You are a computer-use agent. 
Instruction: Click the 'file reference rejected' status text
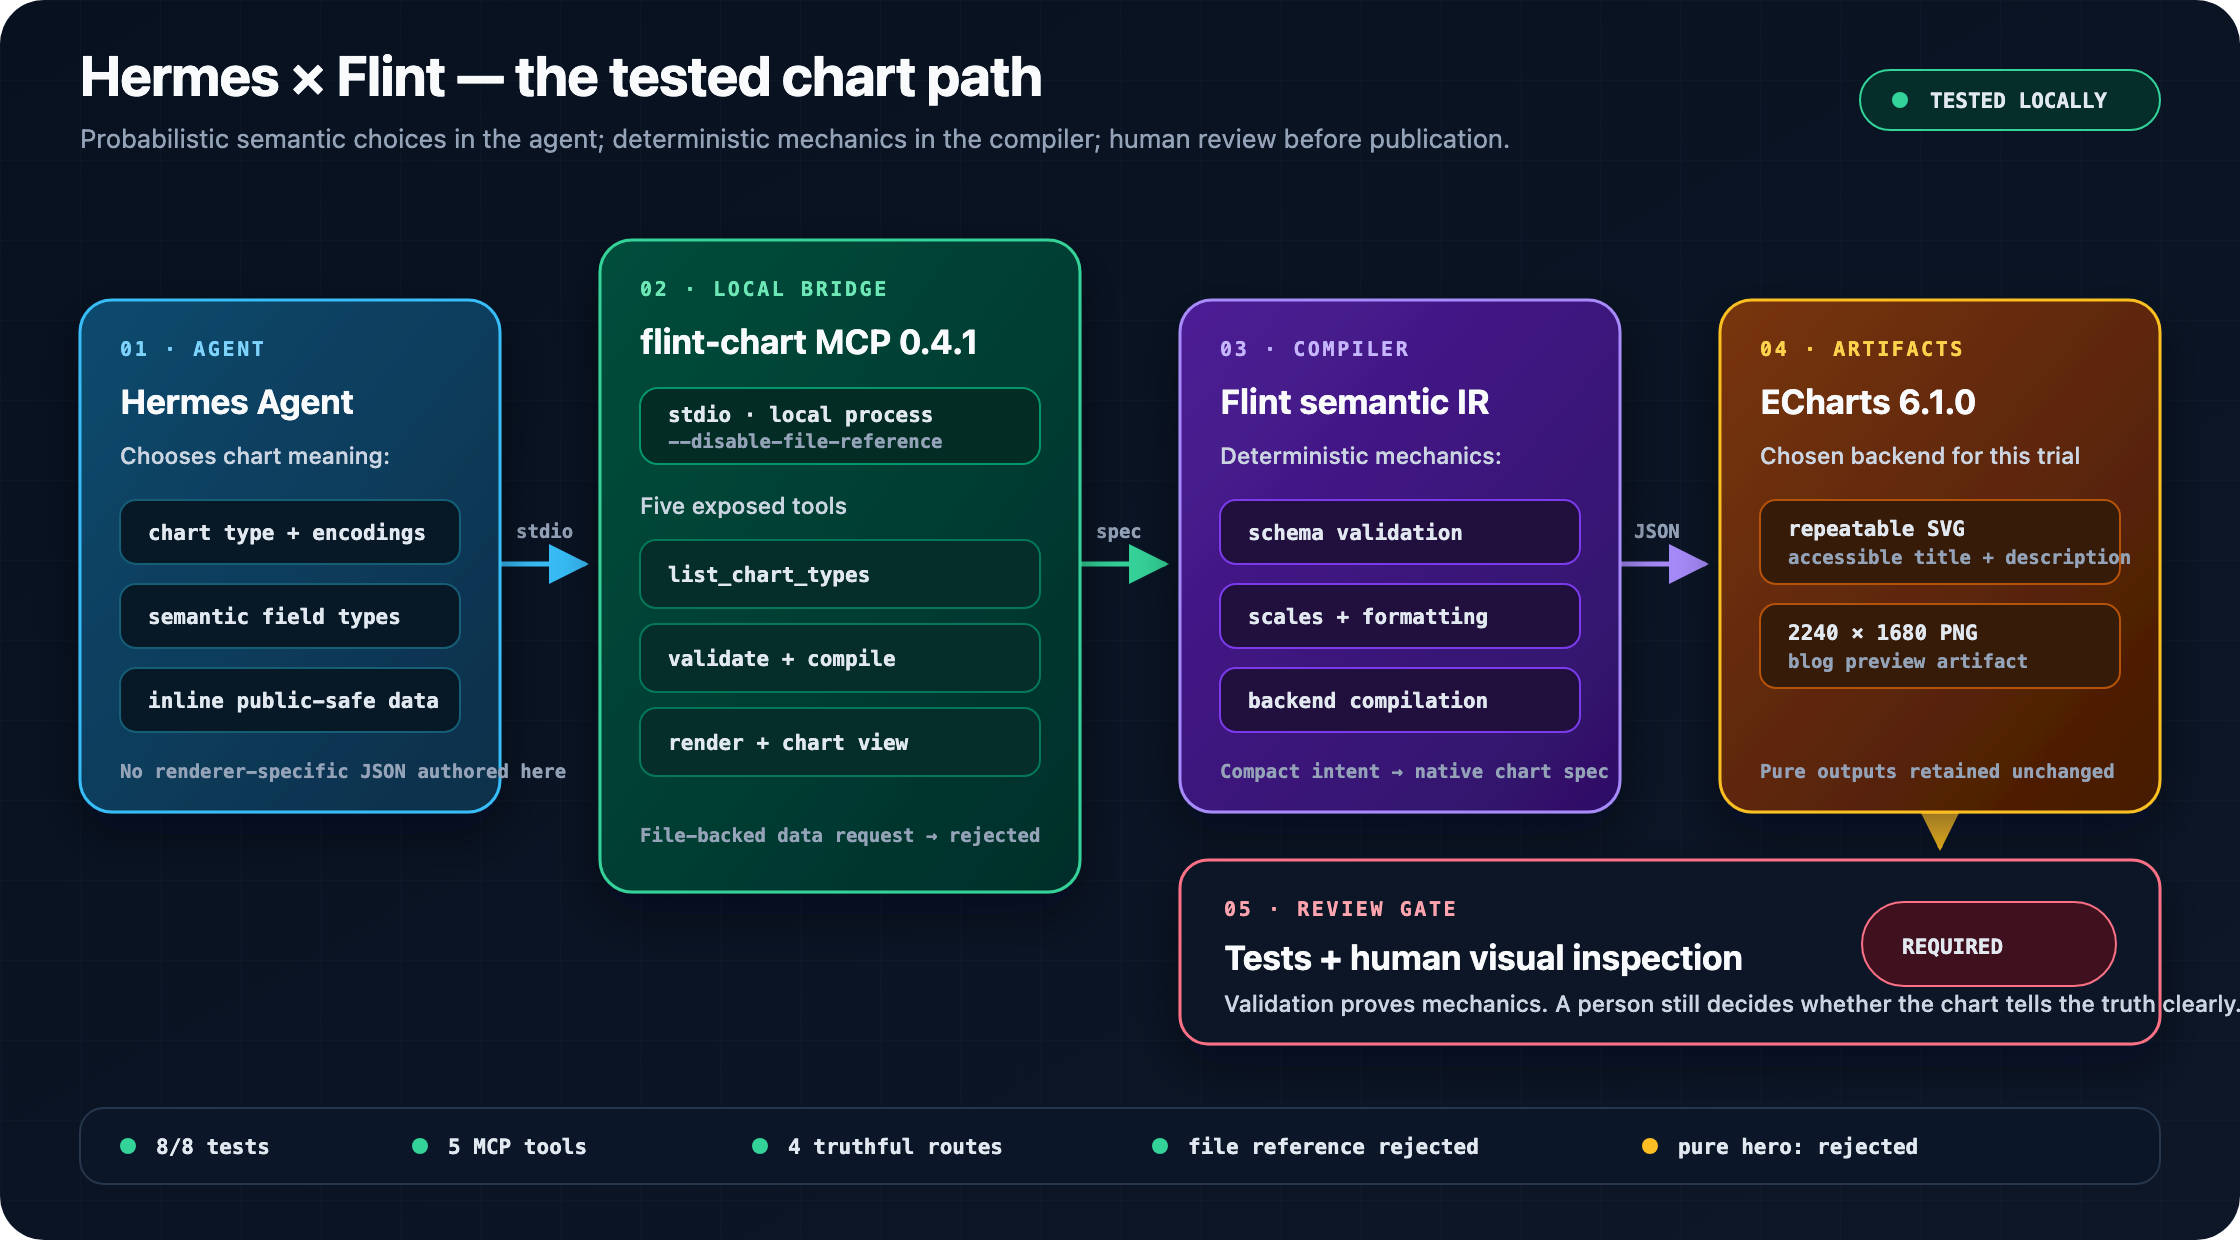tap(1333, 1147)
